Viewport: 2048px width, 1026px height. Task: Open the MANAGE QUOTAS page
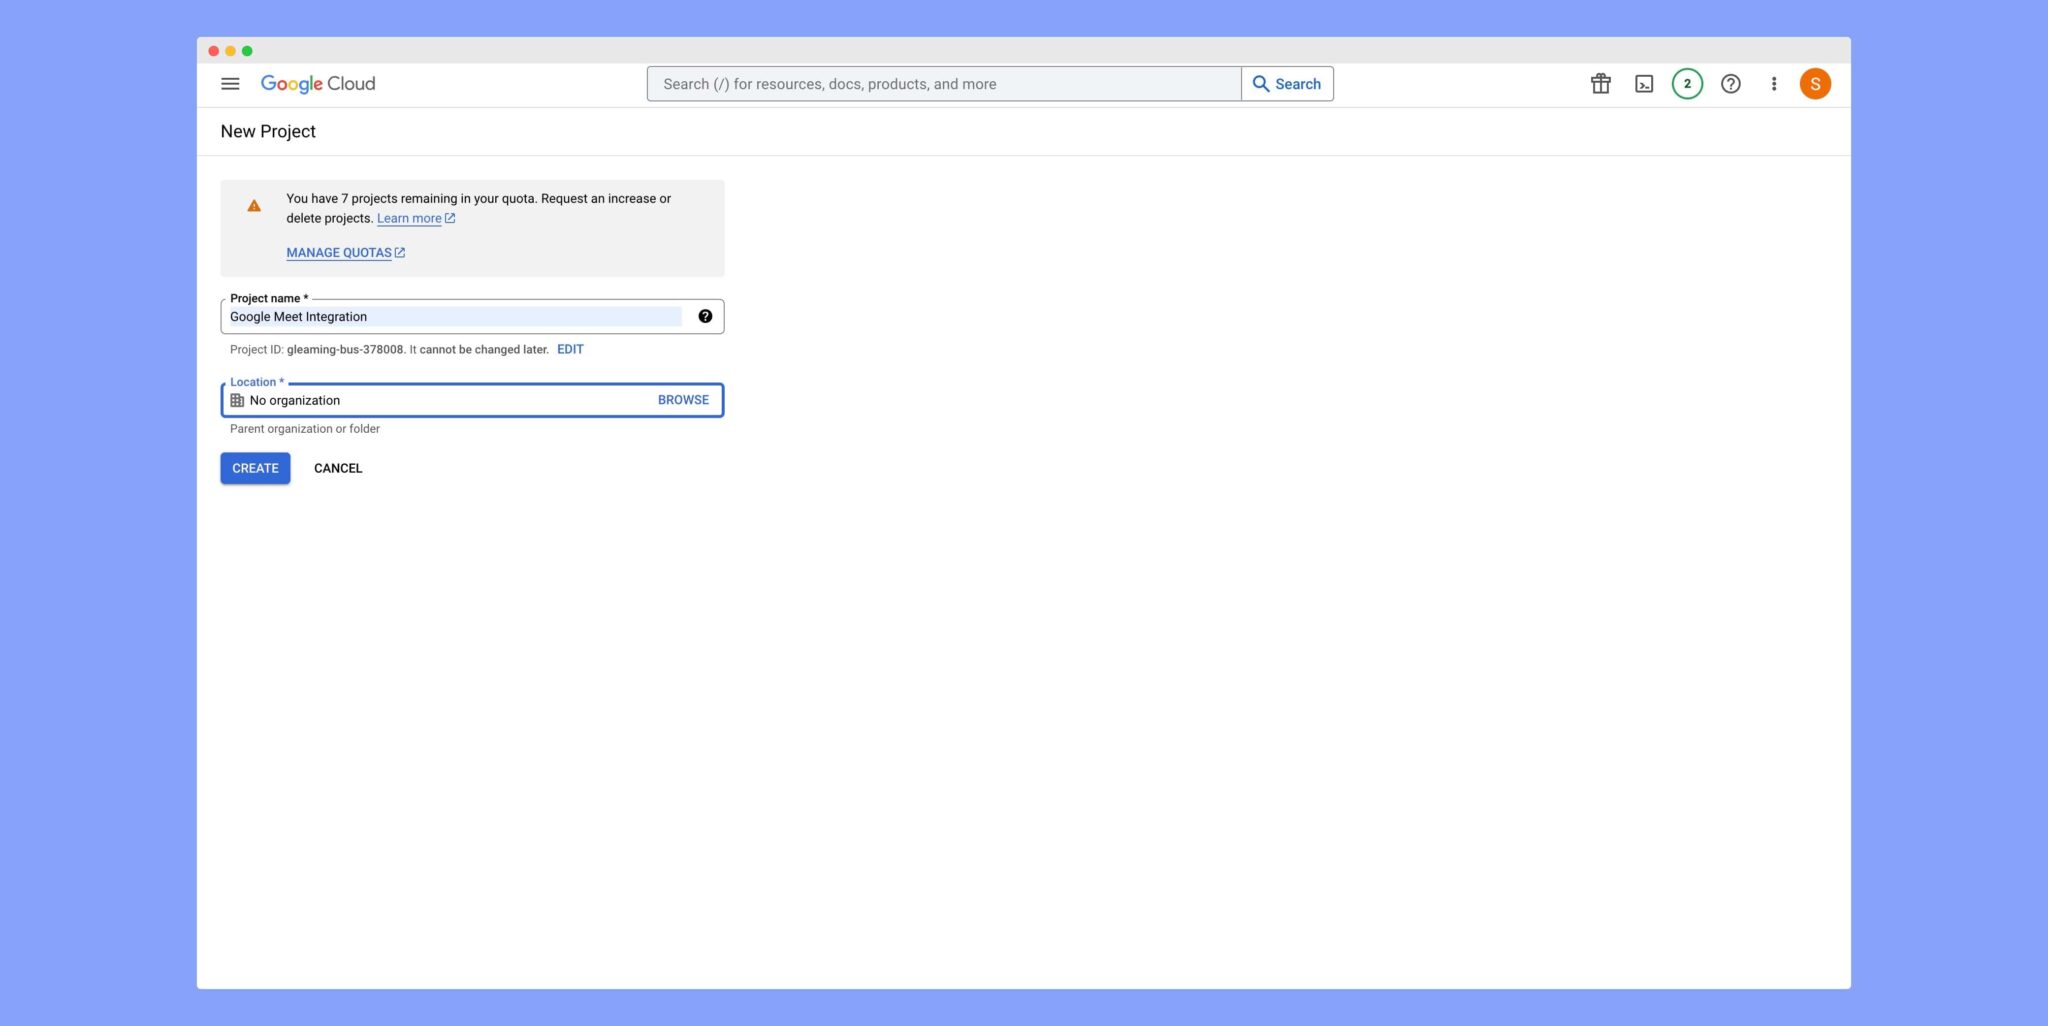(339, 252)
